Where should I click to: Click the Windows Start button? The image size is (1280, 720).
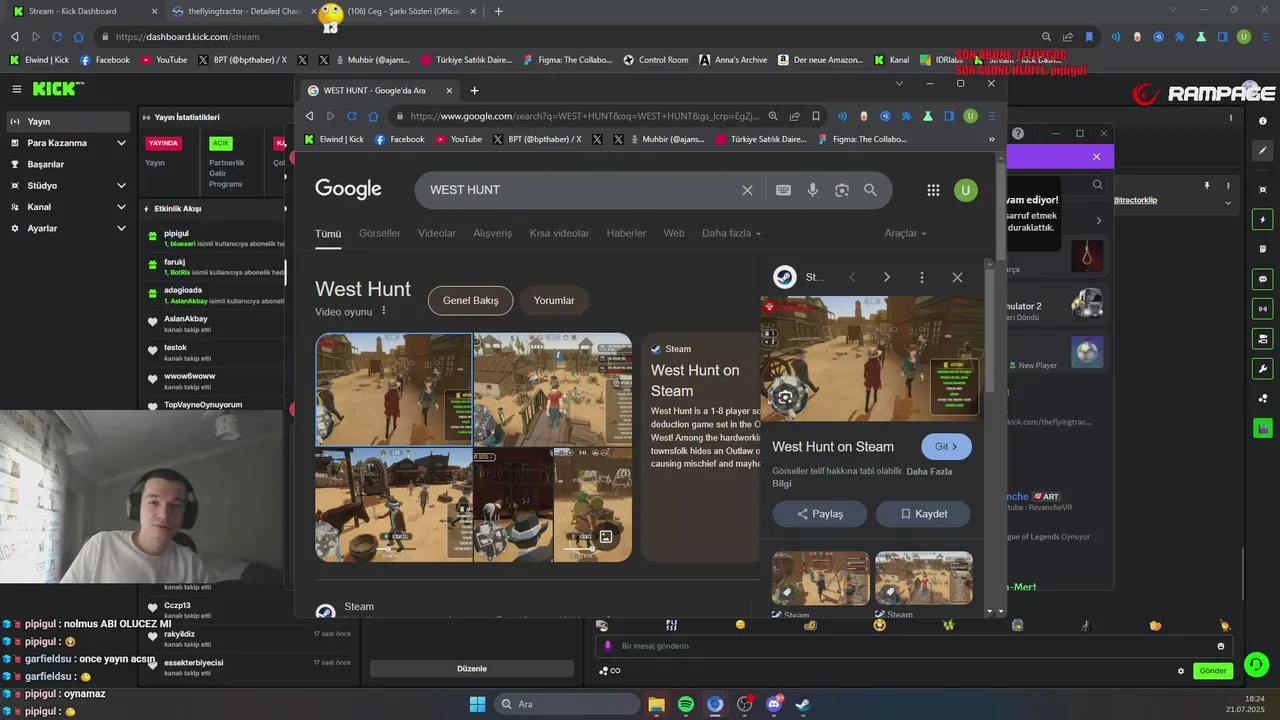(477, 704)
